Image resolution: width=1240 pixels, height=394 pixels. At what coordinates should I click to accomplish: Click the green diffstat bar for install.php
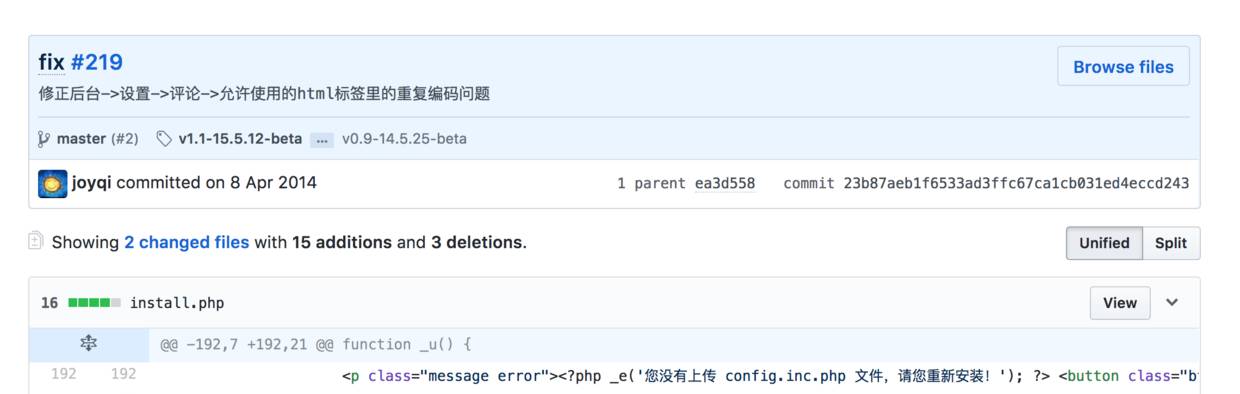click(x=94, y=303)
